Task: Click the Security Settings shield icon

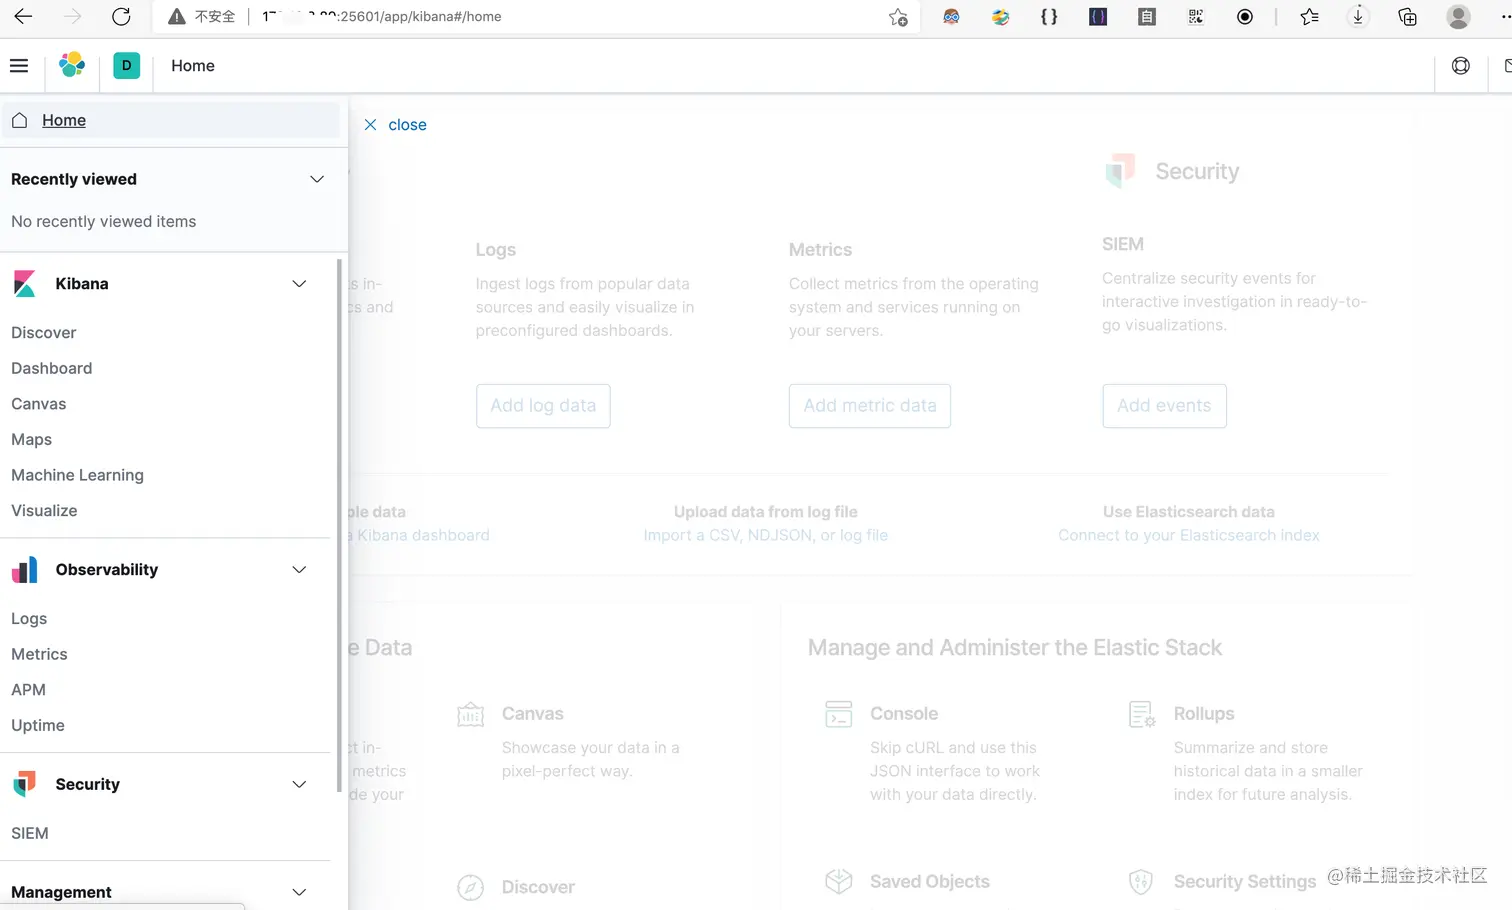Action: click(1141, 881)
